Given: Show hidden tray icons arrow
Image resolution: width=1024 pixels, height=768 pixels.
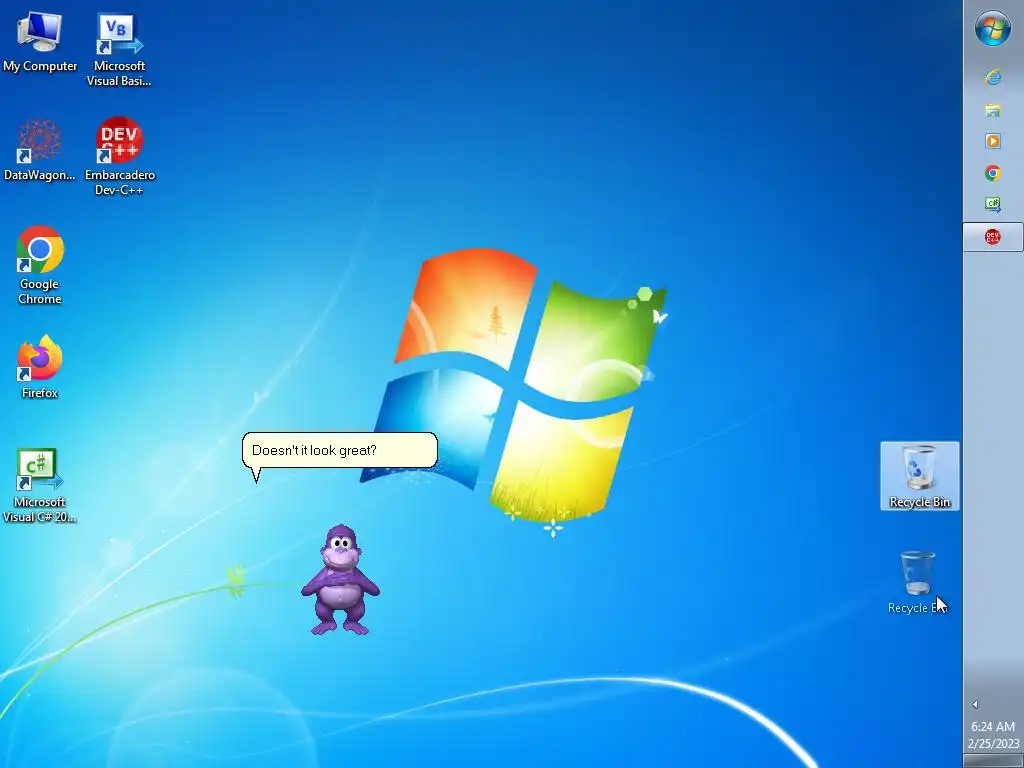Looking at the screenshot, I should (x=975, y=704).
